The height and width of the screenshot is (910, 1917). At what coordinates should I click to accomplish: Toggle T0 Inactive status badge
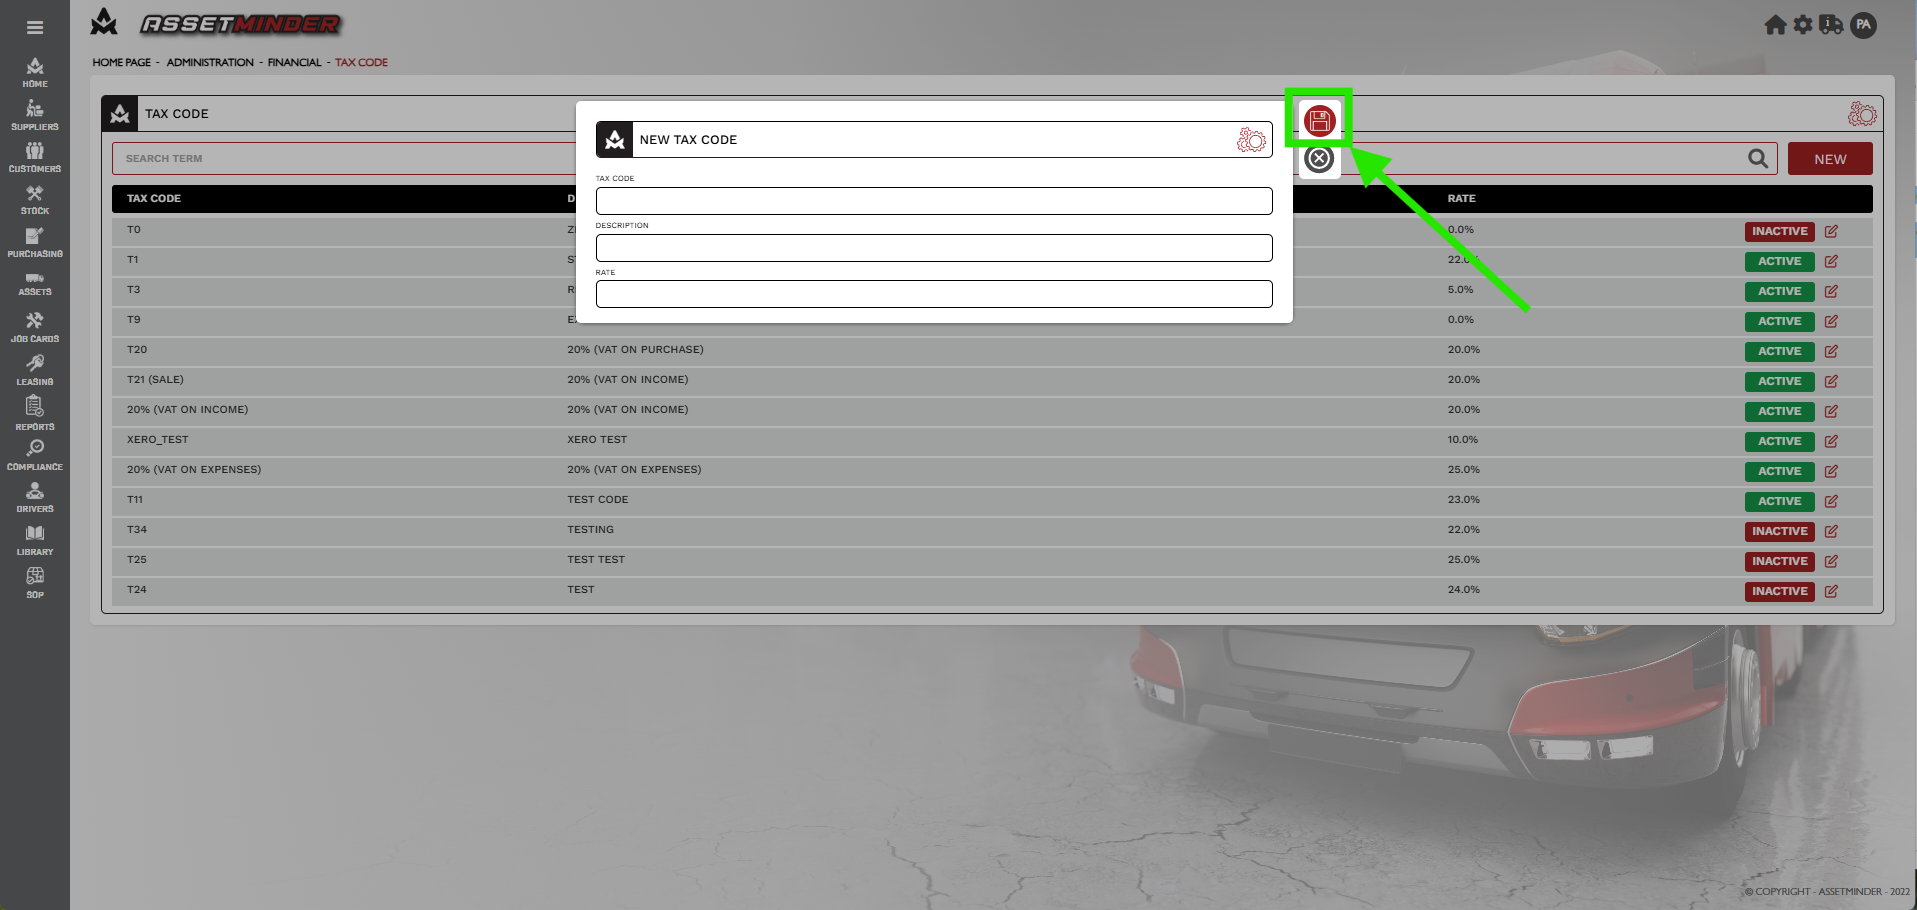pos(1779,231)
